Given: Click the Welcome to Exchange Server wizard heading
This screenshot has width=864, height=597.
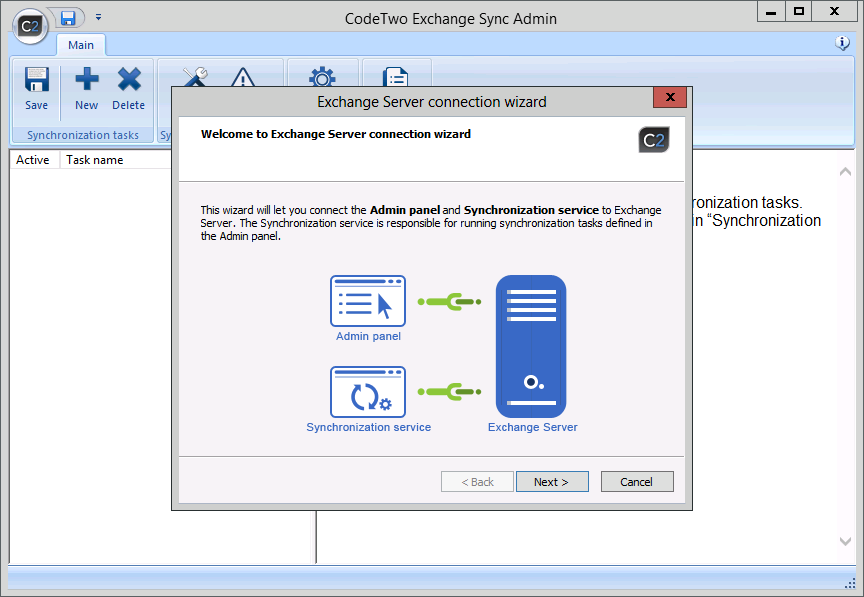Looking at the screenshot, I should tap(336, 134).
